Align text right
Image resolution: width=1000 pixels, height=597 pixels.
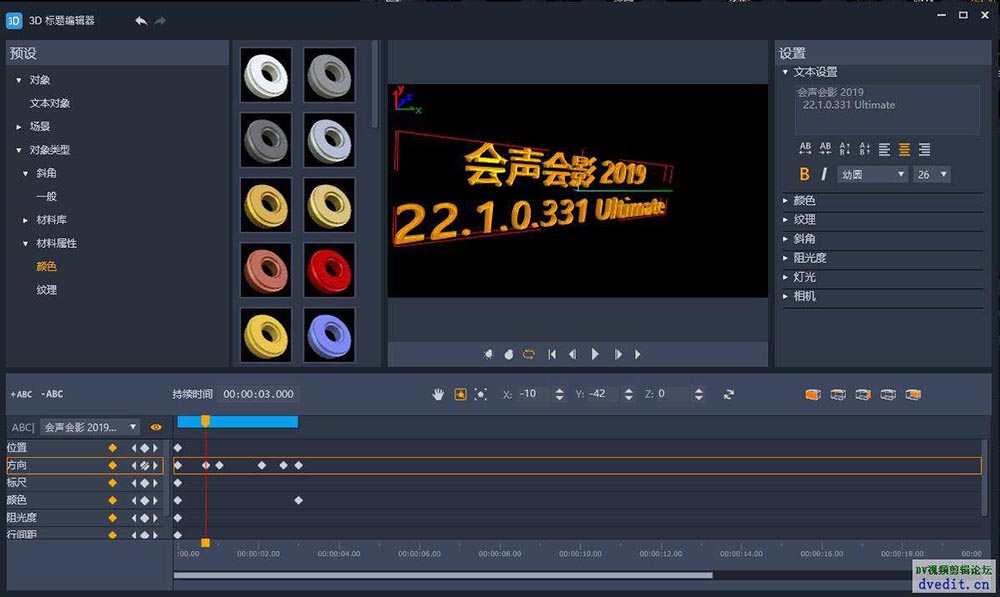(x=924, y=149)
